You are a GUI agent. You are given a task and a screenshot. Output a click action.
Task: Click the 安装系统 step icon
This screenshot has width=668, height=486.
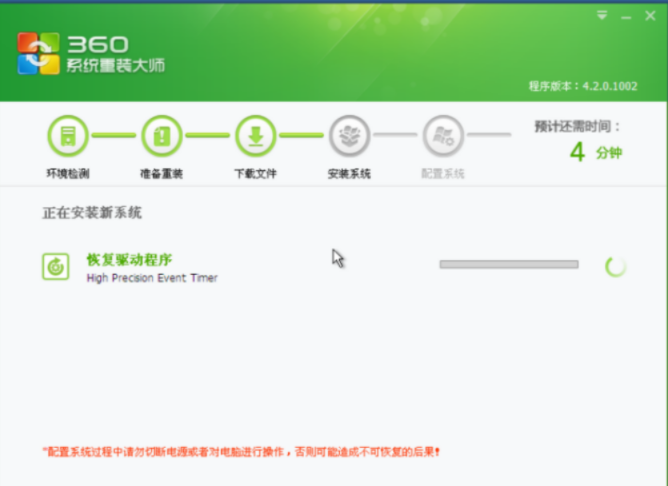tap(349, 136)
